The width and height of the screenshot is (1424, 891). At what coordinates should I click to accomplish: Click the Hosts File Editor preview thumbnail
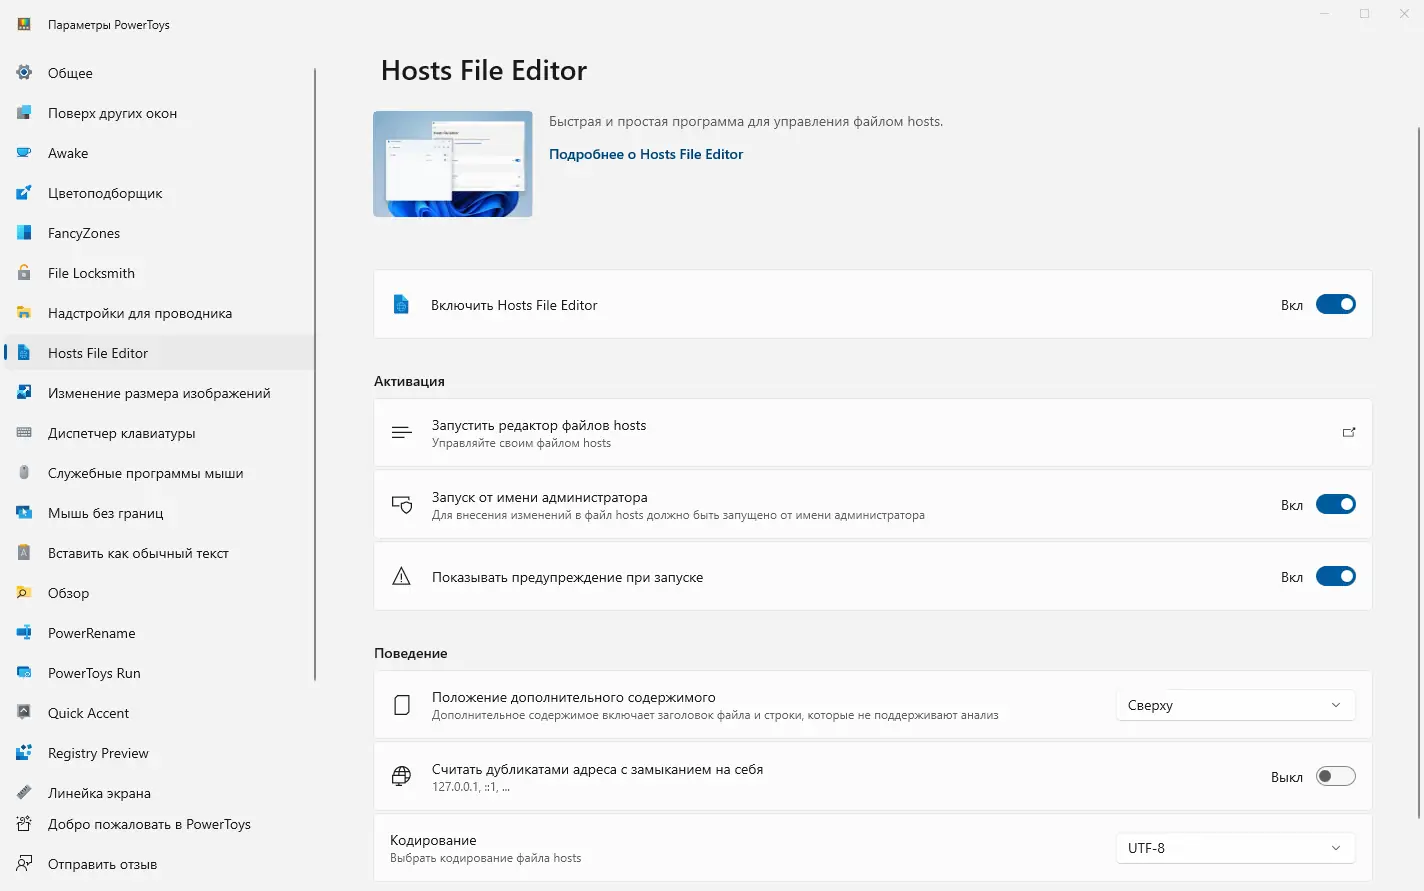(453, 164)
